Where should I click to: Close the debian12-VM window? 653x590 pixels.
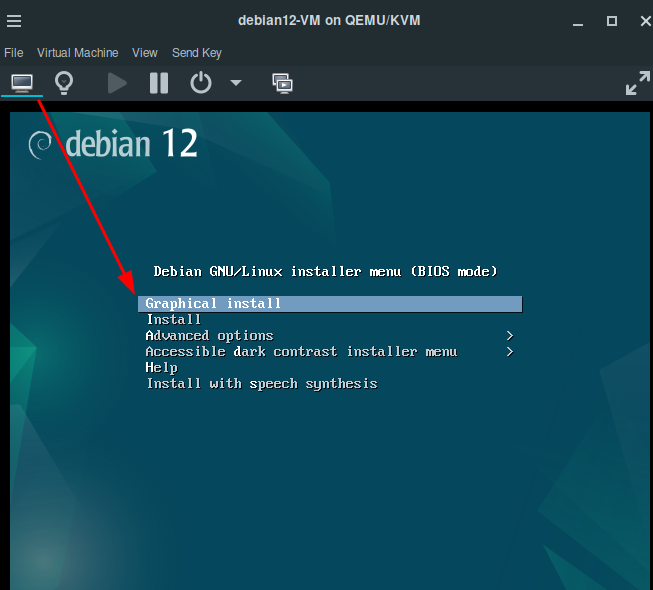tap(646, 21)
